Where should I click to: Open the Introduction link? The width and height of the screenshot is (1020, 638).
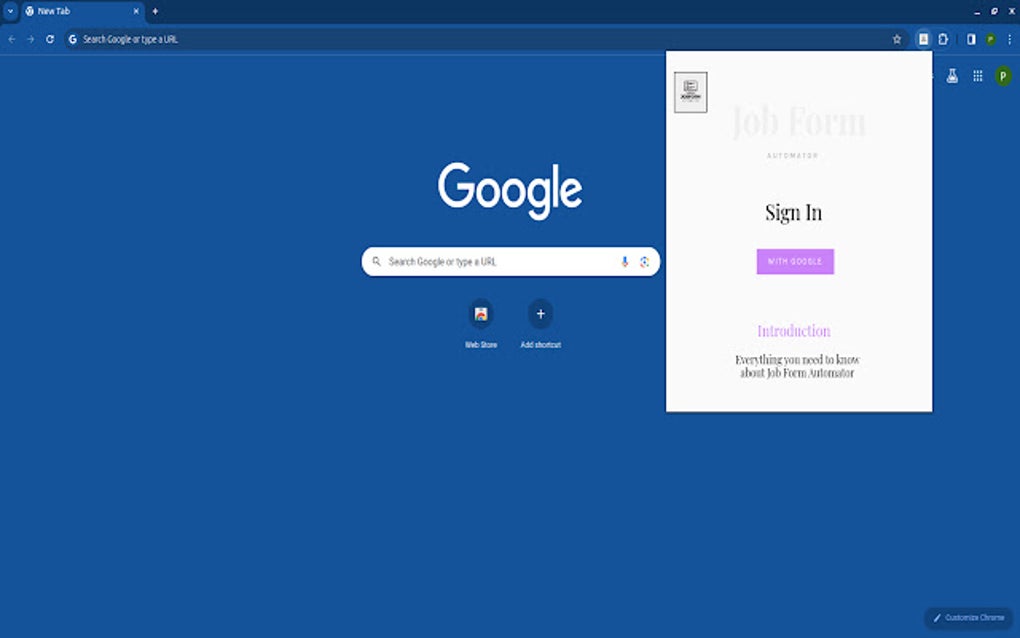point(794,331)
